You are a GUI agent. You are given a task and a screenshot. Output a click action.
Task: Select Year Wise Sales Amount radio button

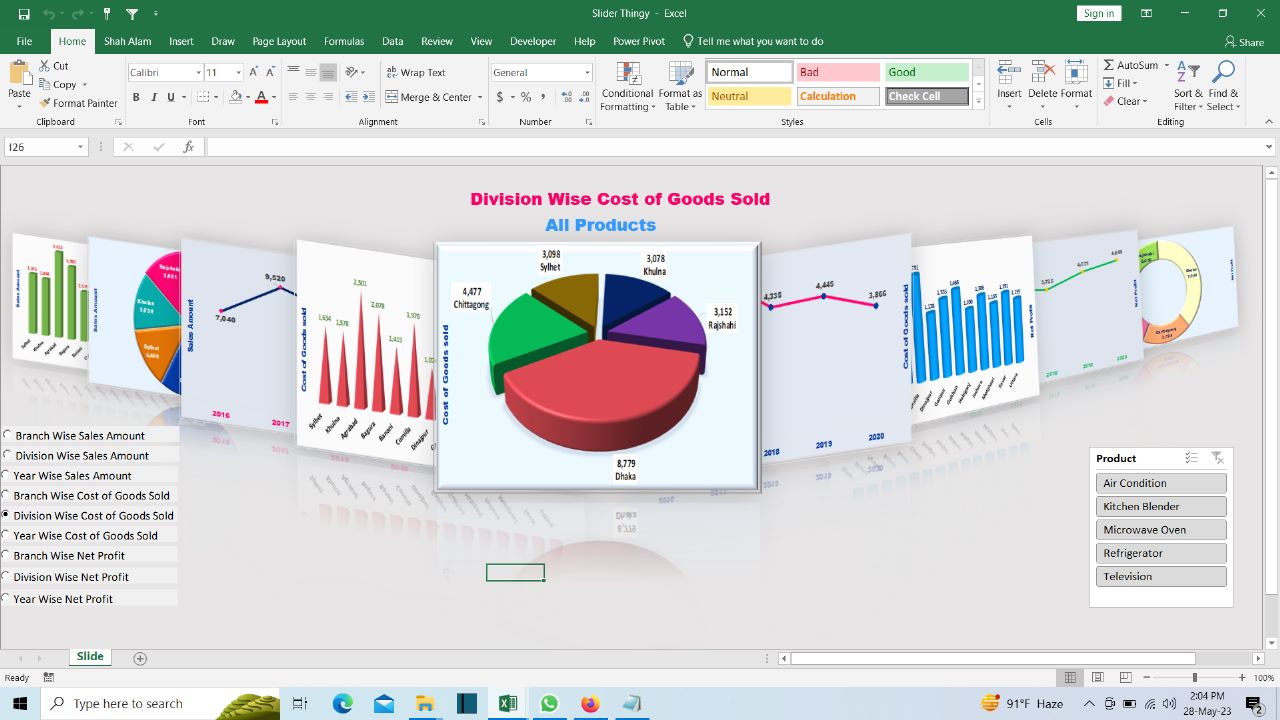[8, 476]
